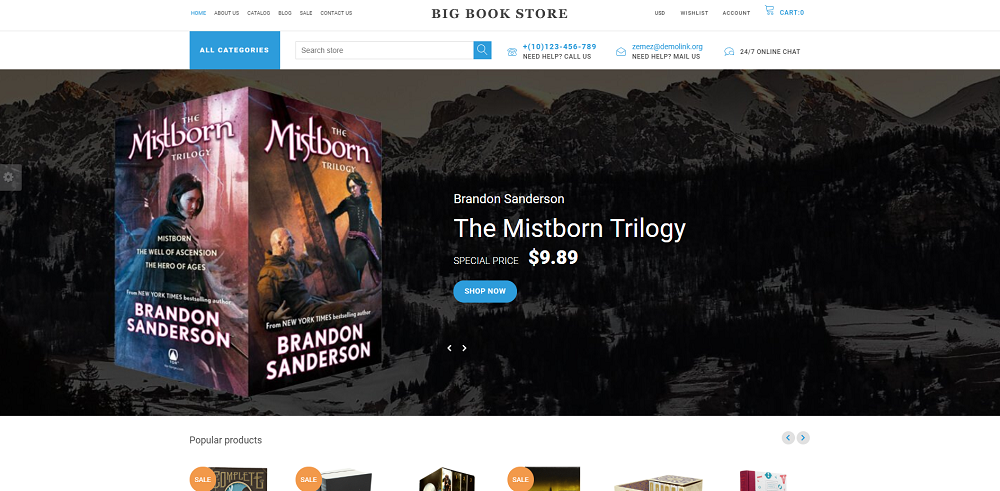Show next popular products carousel arrow
1000x491 pixels.
pyautogui.click(x=804, y=437)
